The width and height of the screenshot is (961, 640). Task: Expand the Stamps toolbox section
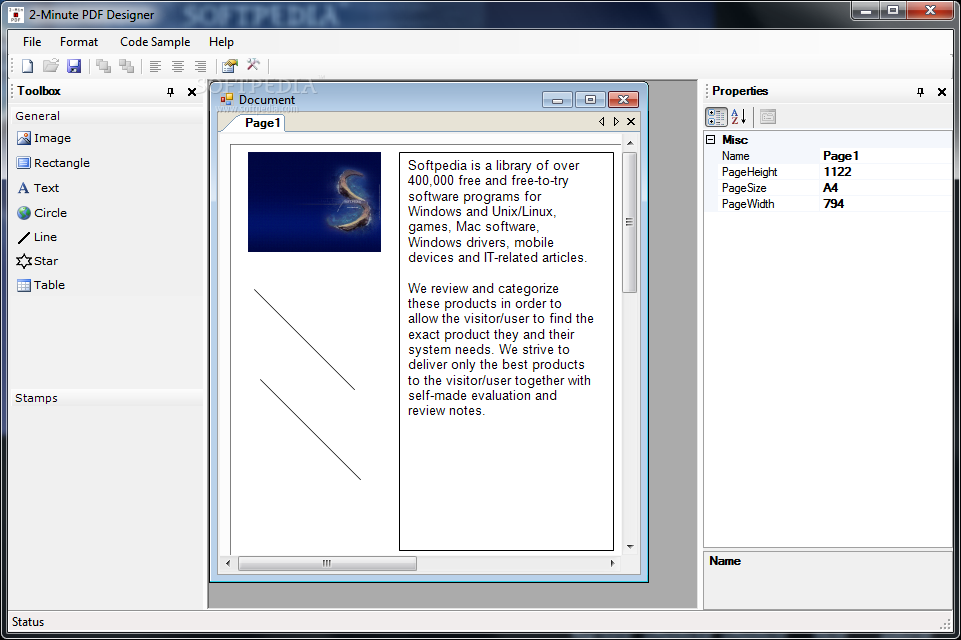coord(107,398)
